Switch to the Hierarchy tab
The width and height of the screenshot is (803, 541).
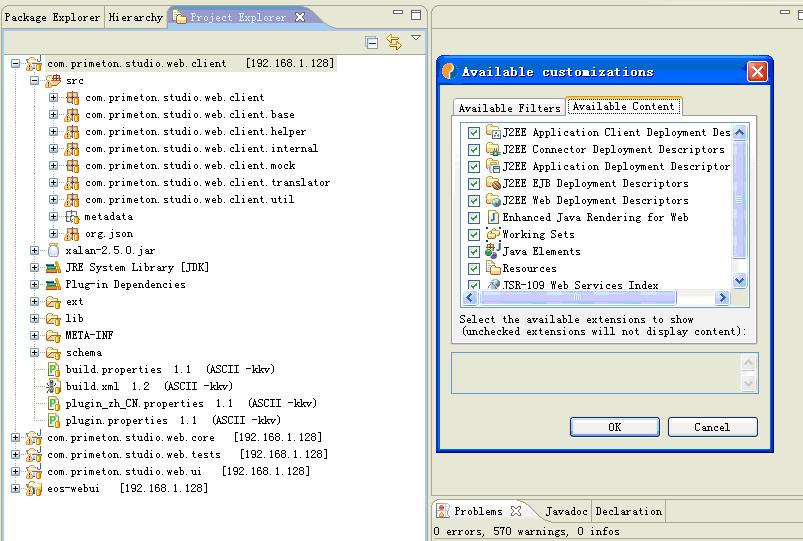pyautogui.click(x=136, y=17)
